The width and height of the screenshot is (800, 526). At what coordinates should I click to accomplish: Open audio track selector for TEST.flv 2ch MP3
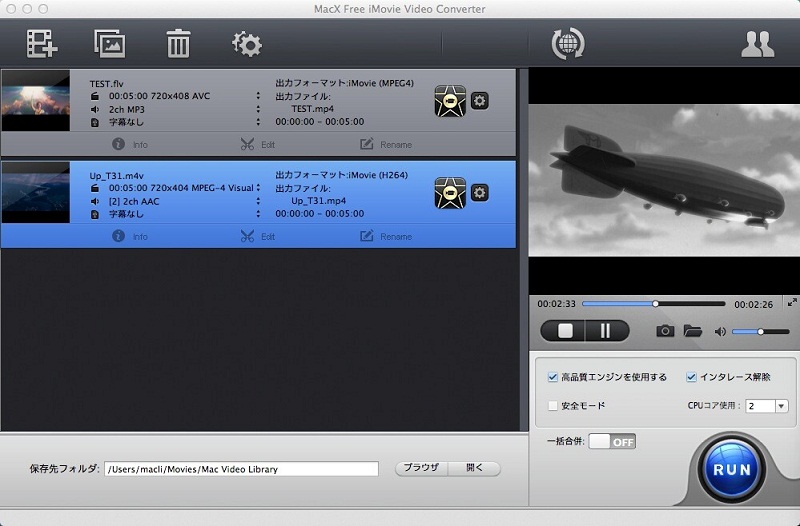click(x=258, y=109)
